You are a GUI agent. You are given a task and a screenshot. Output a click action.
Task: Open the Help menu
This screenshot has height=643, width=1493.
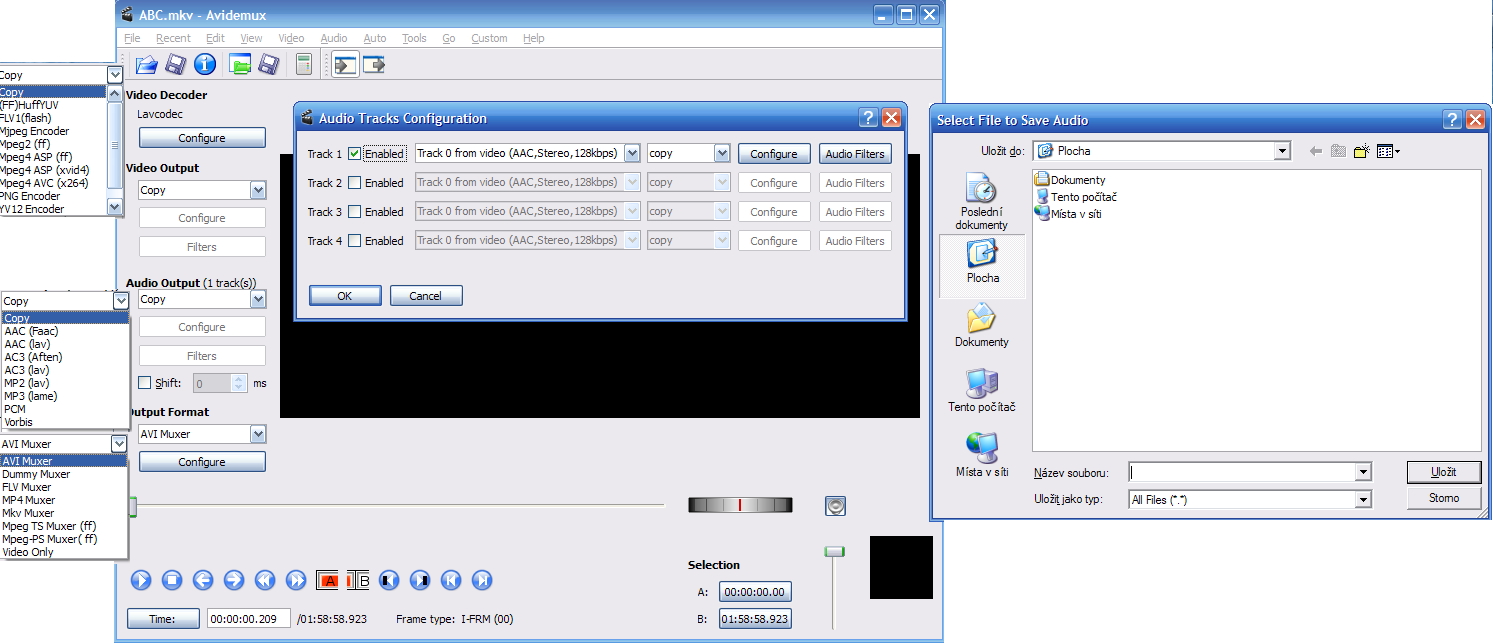click(x=534, y=38)
